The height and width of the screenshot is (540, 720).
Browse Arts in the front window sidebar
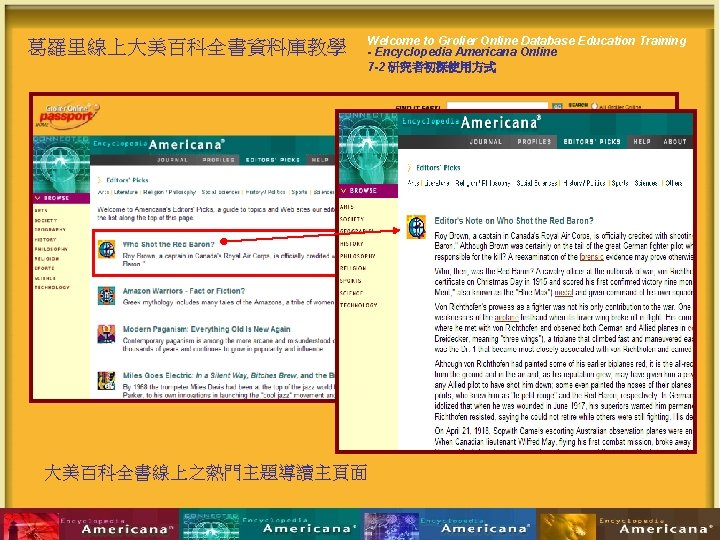(x=347, y=207)
